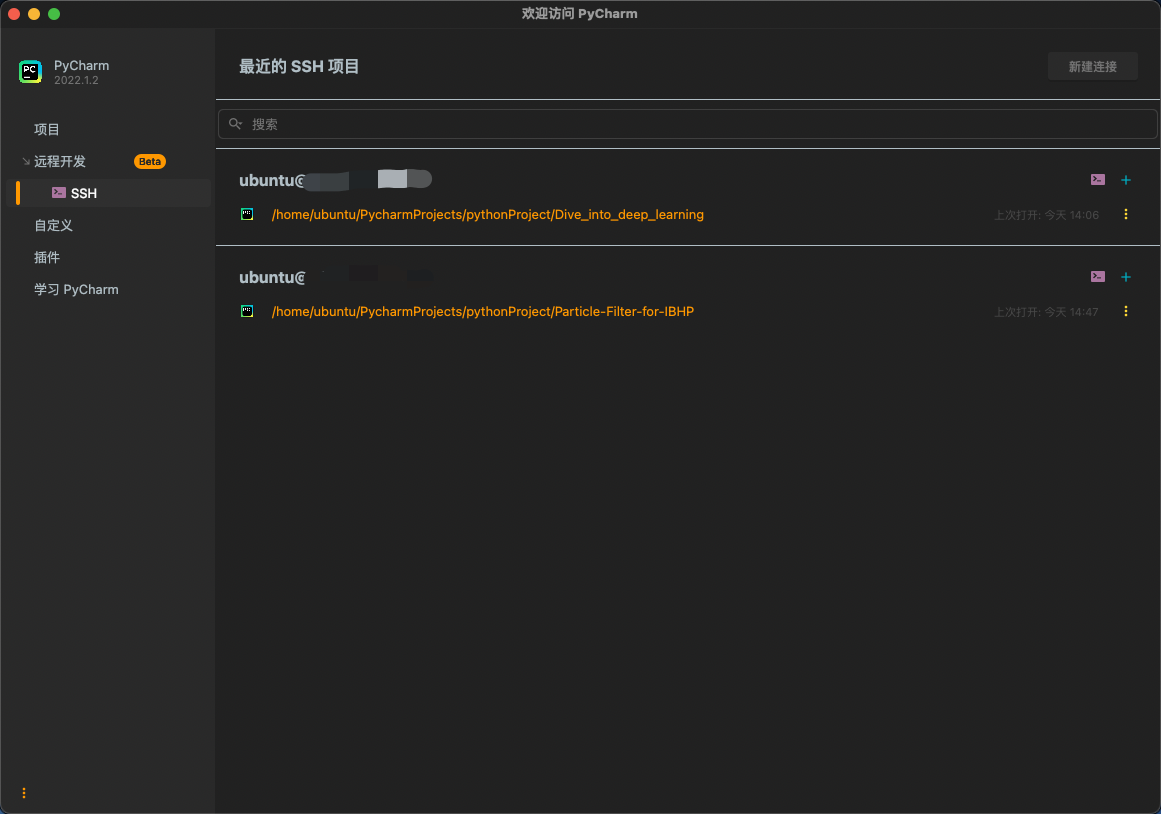The height and width of the screenshot is (814, 1161).
Task: Open terminal for first ubuntu host
Action: coord(1097,180)
